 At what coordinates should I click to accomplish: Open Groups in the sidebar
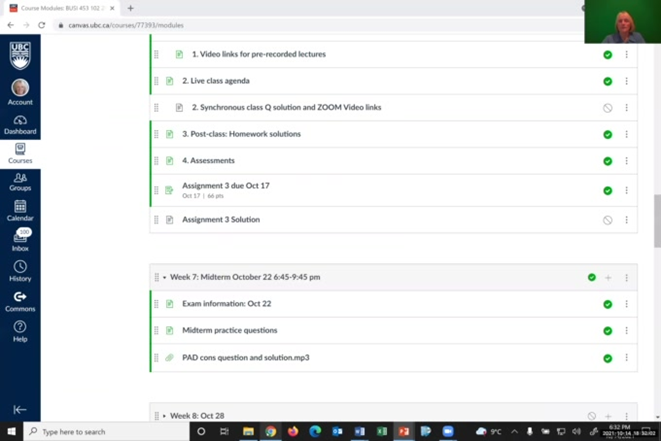point(20,181)
